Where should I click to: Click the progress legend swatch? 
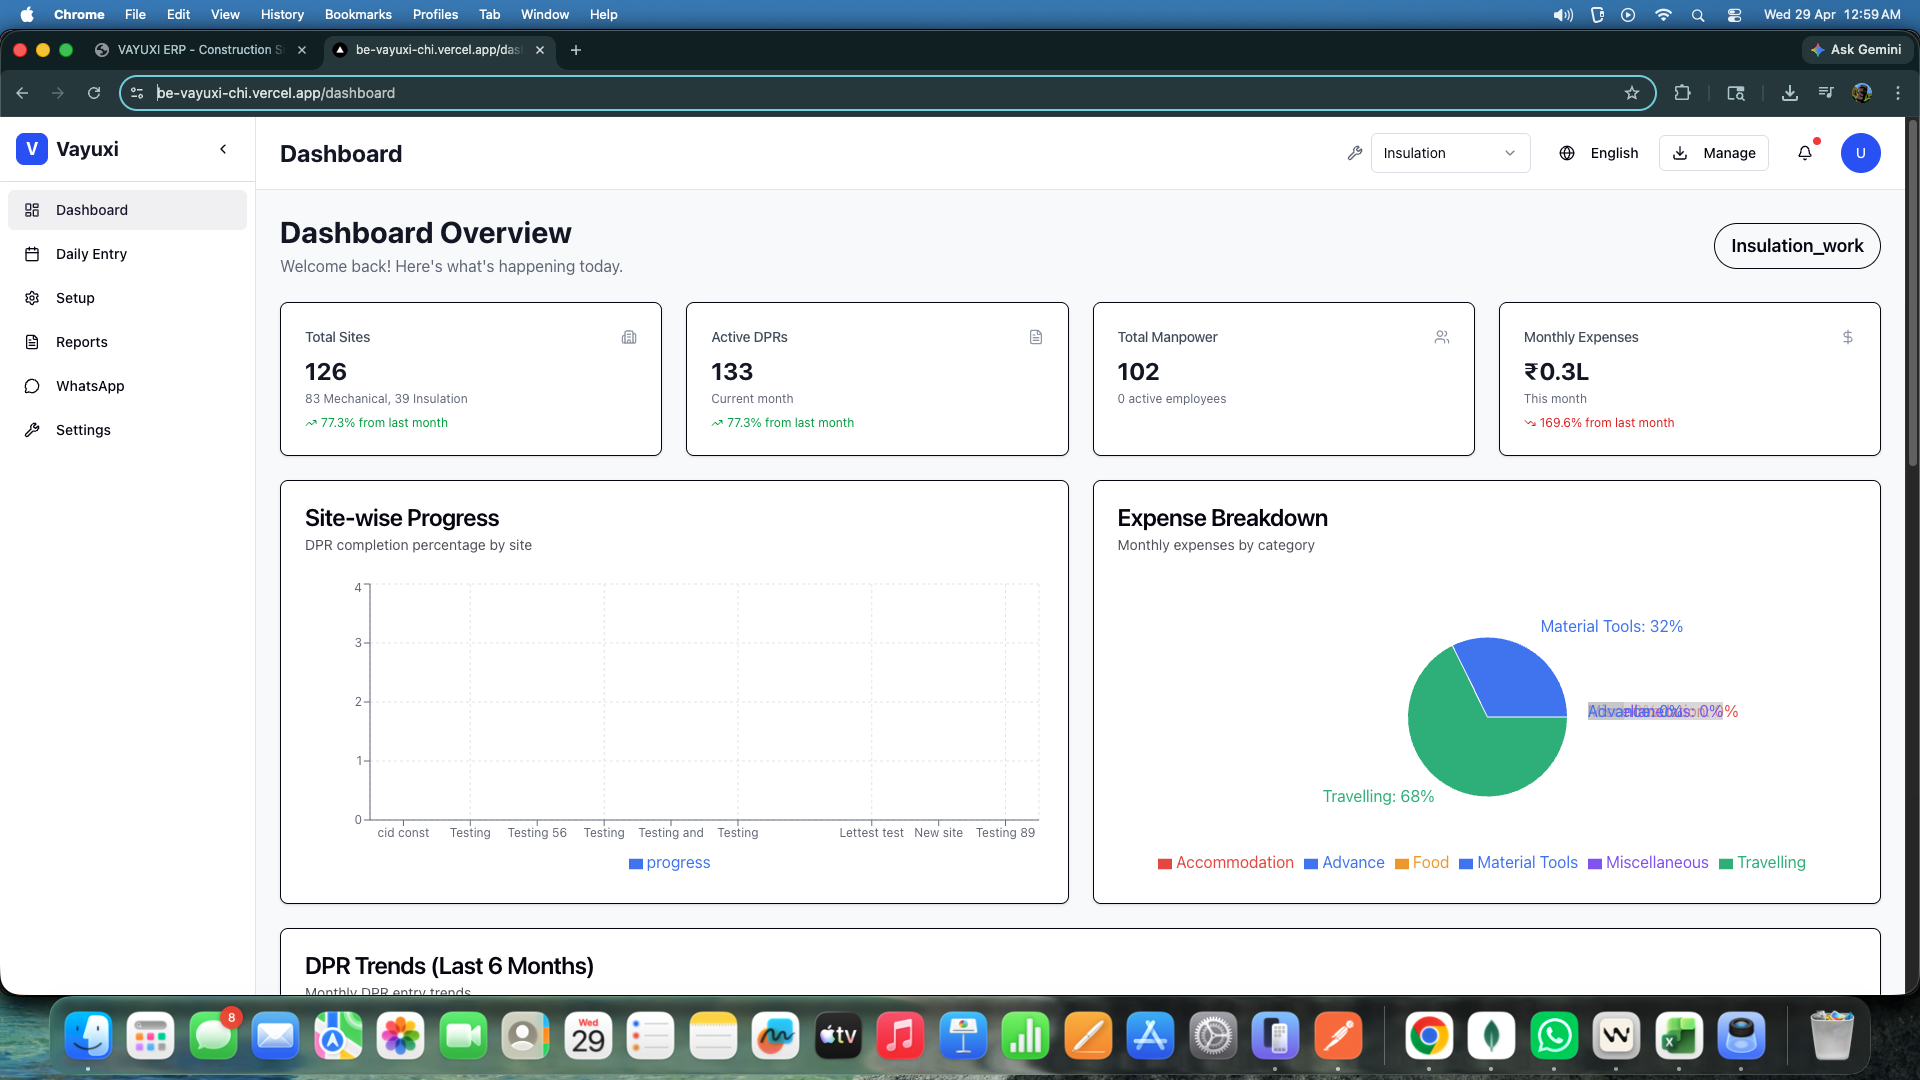point(635,864)
